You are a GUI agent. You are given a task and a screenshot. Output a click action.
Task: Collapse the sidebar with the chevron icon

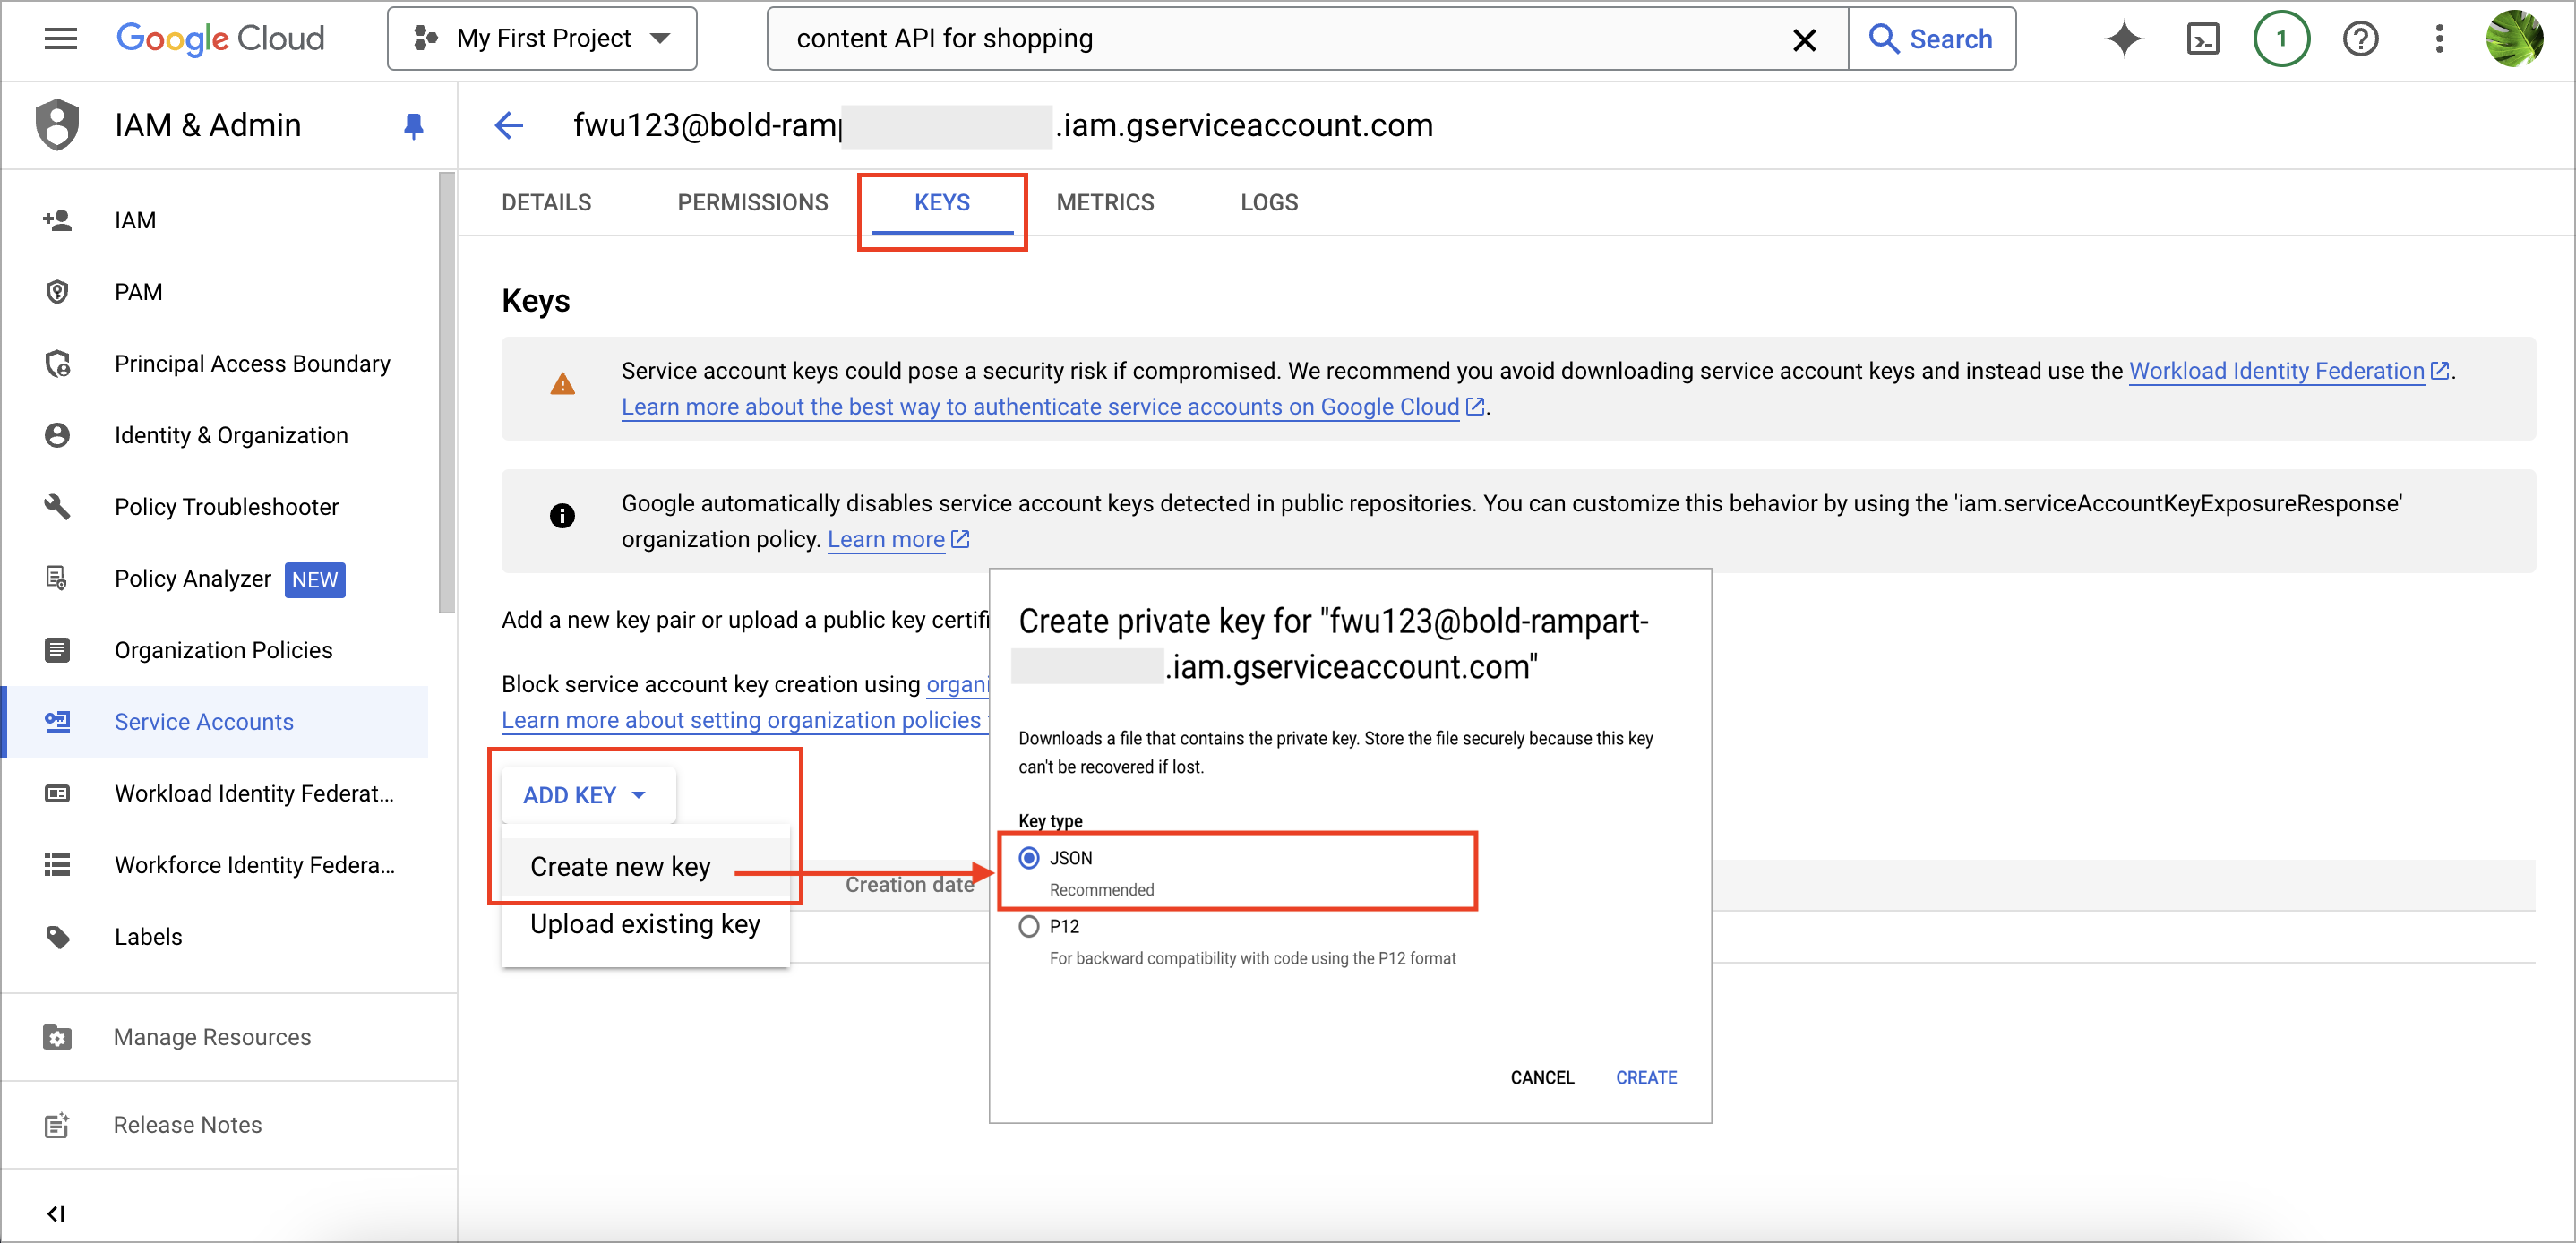(x=56, y=1214)
